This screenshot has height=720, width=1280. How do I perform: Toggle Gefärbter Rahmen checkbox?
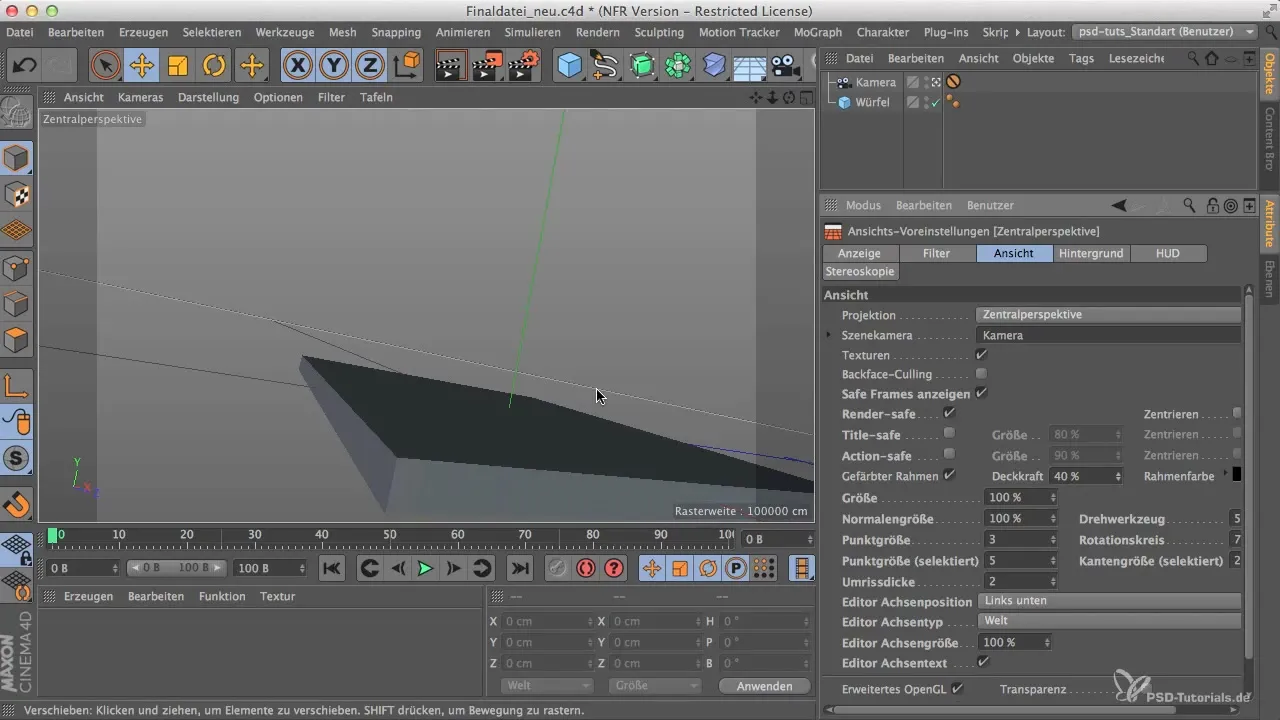[949, 475]
